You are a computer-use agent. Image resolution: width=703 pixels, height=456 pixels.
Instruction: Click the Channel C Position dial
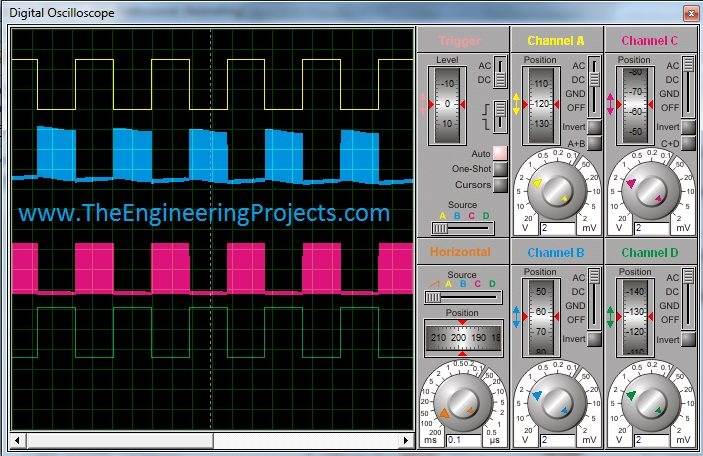(x=635, y=105)
